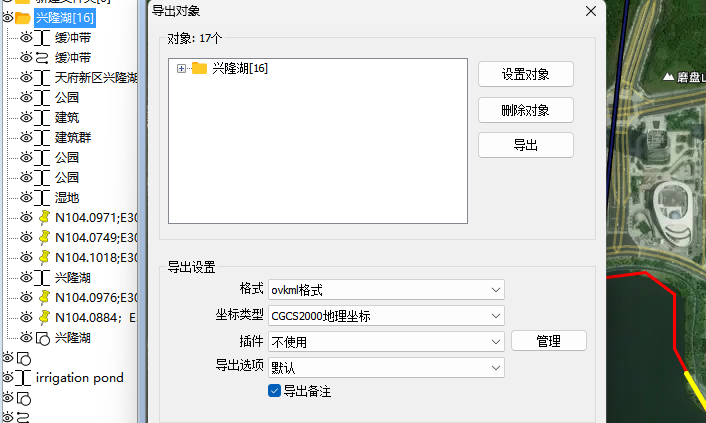The image size is (706, 423).
Task: Click the pushpin icon for N104.0971
Action: point(44,218)
